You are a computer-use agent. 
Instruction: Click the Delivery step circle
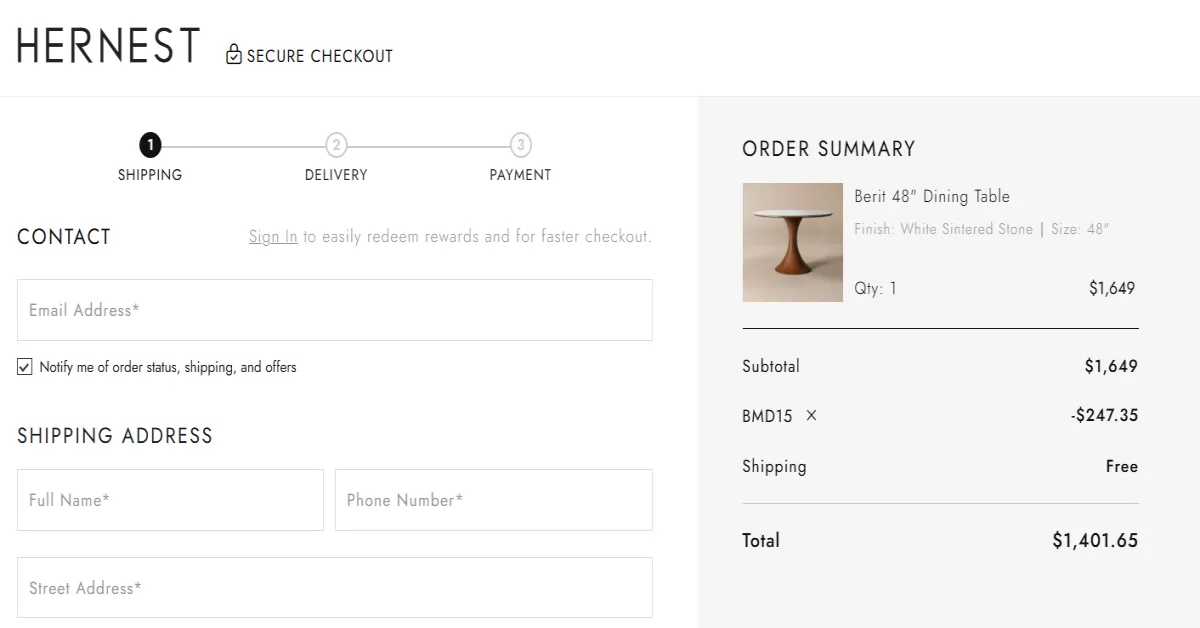(x=336, y=145)
